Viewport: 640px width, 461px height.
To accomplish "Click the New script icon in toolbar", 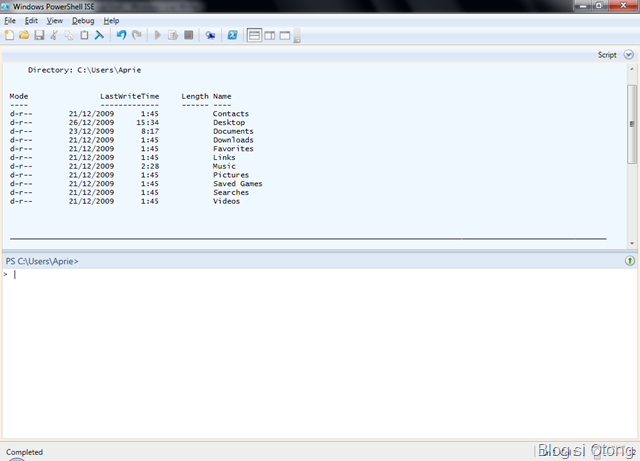I will [9, 36].
